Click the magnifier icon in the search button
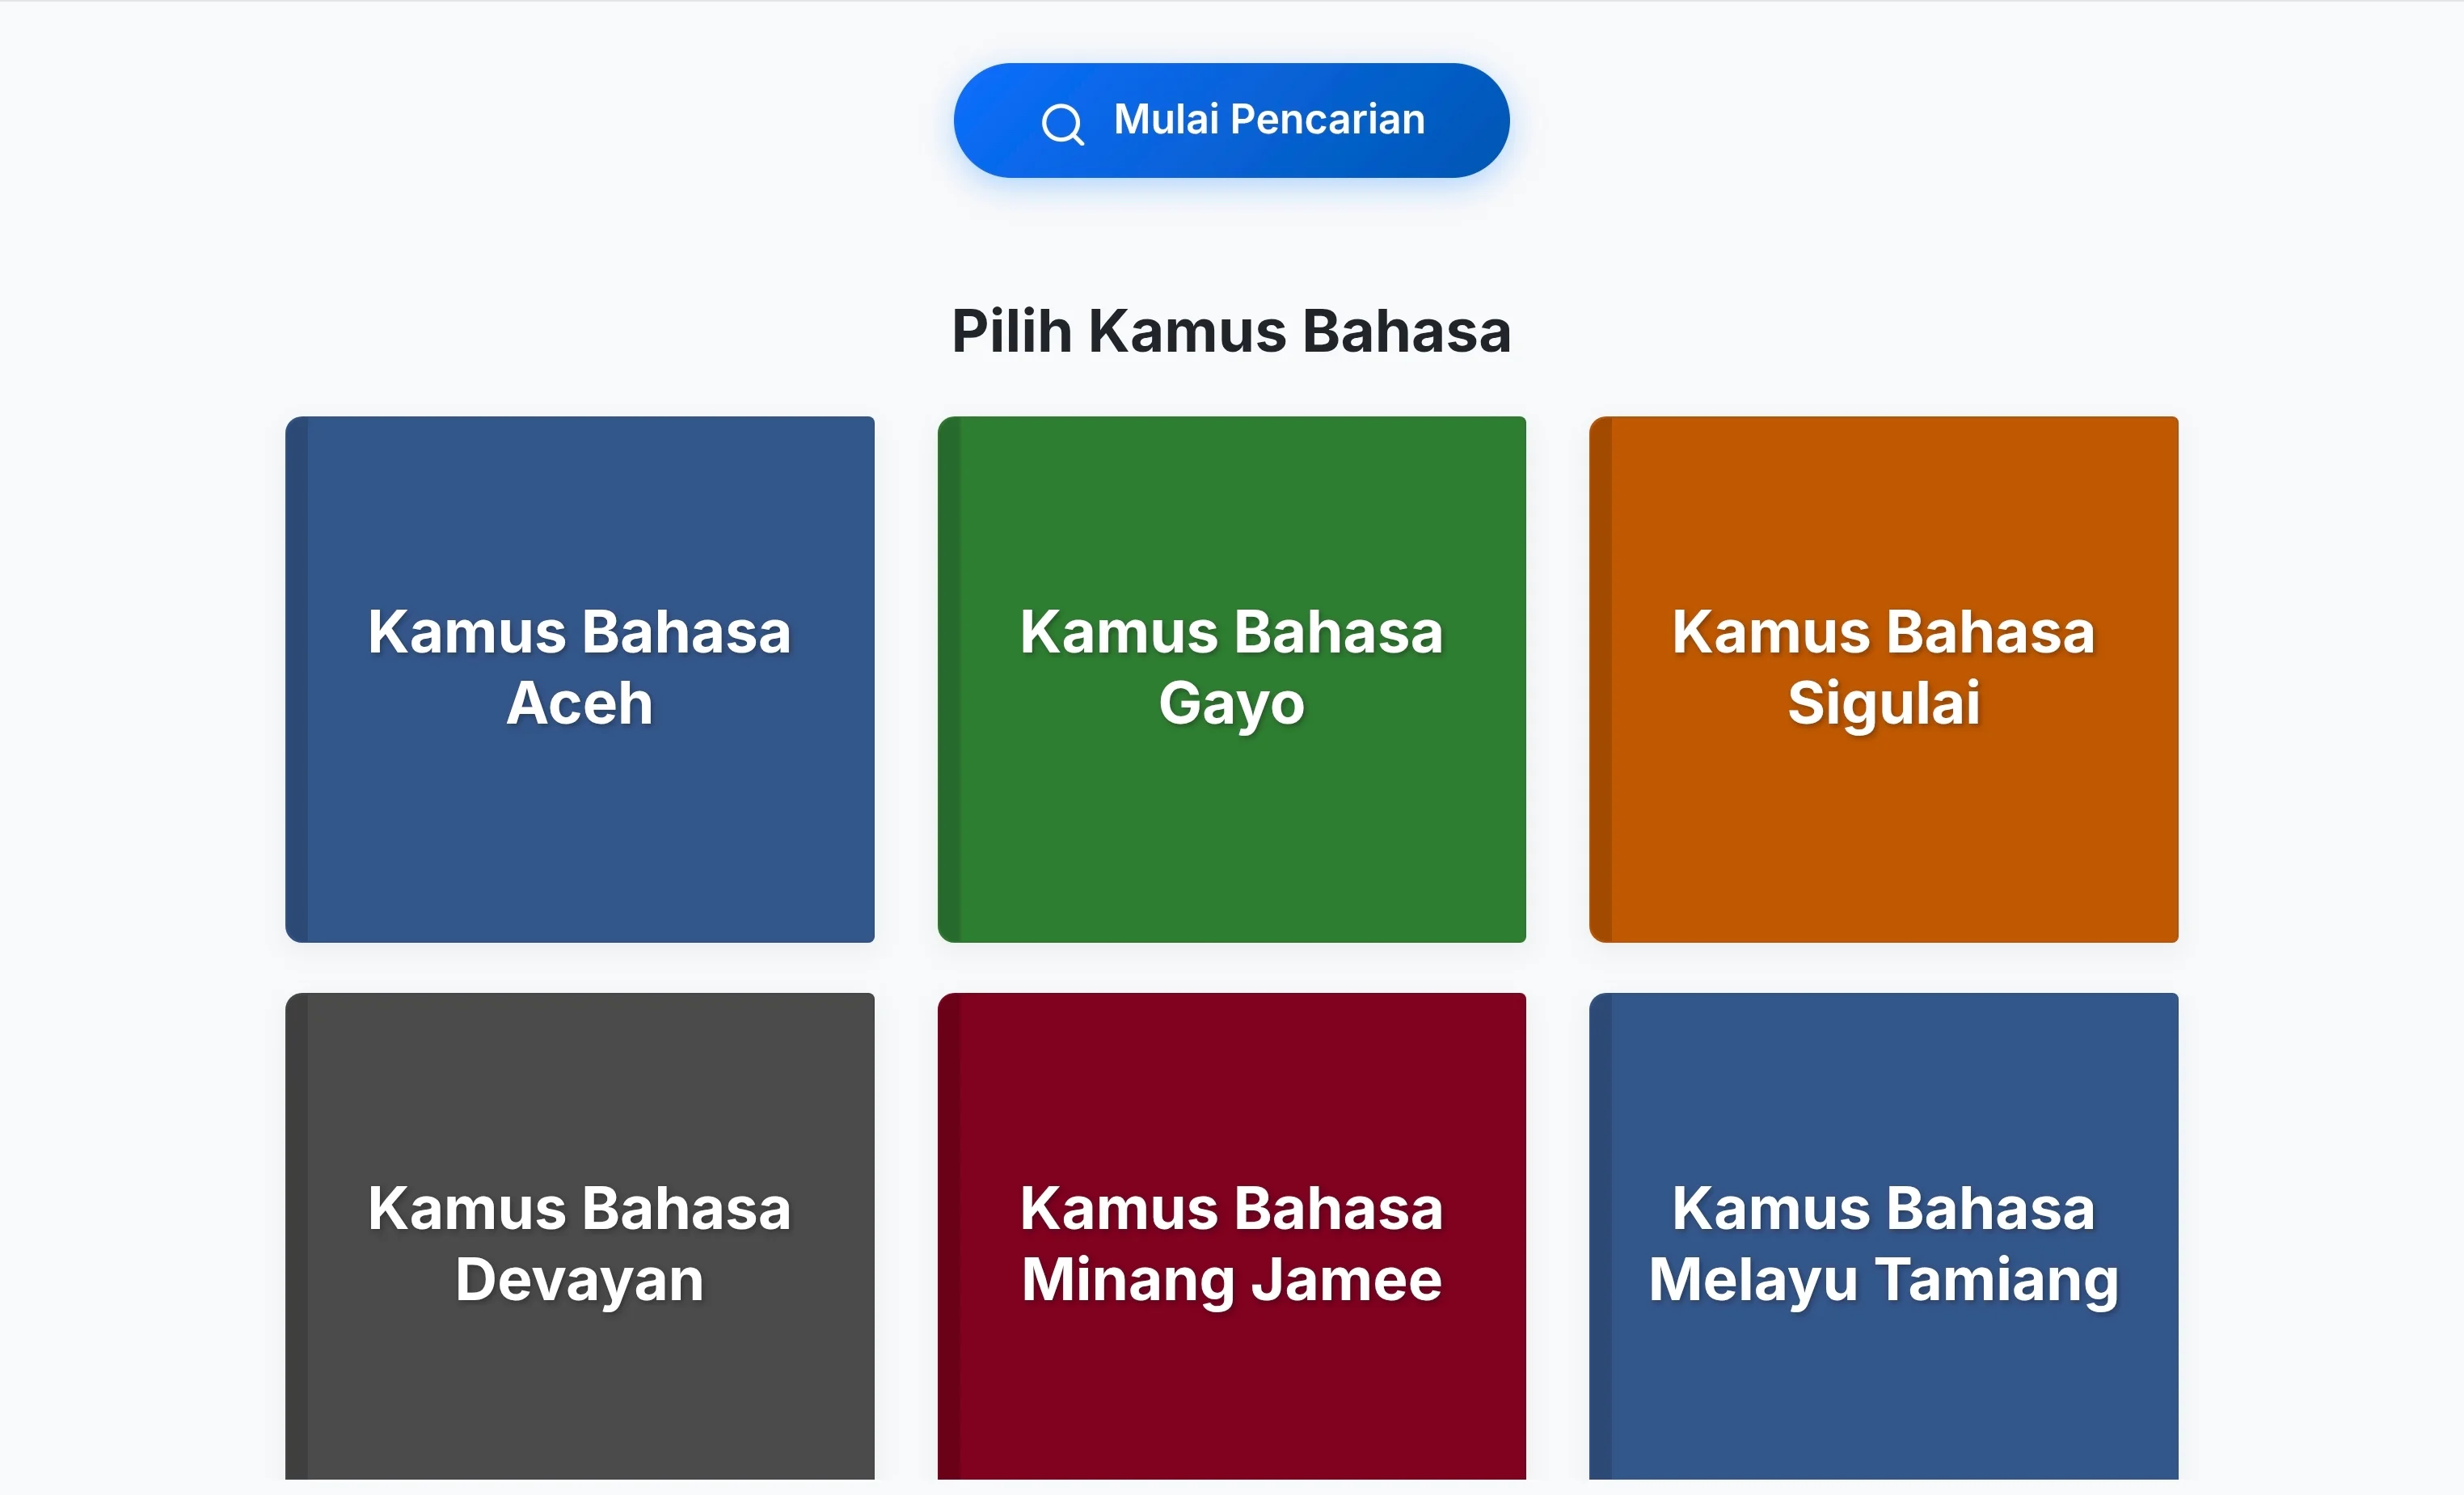This screenshot has height=1495, width=2464. tap(1062, 124)
